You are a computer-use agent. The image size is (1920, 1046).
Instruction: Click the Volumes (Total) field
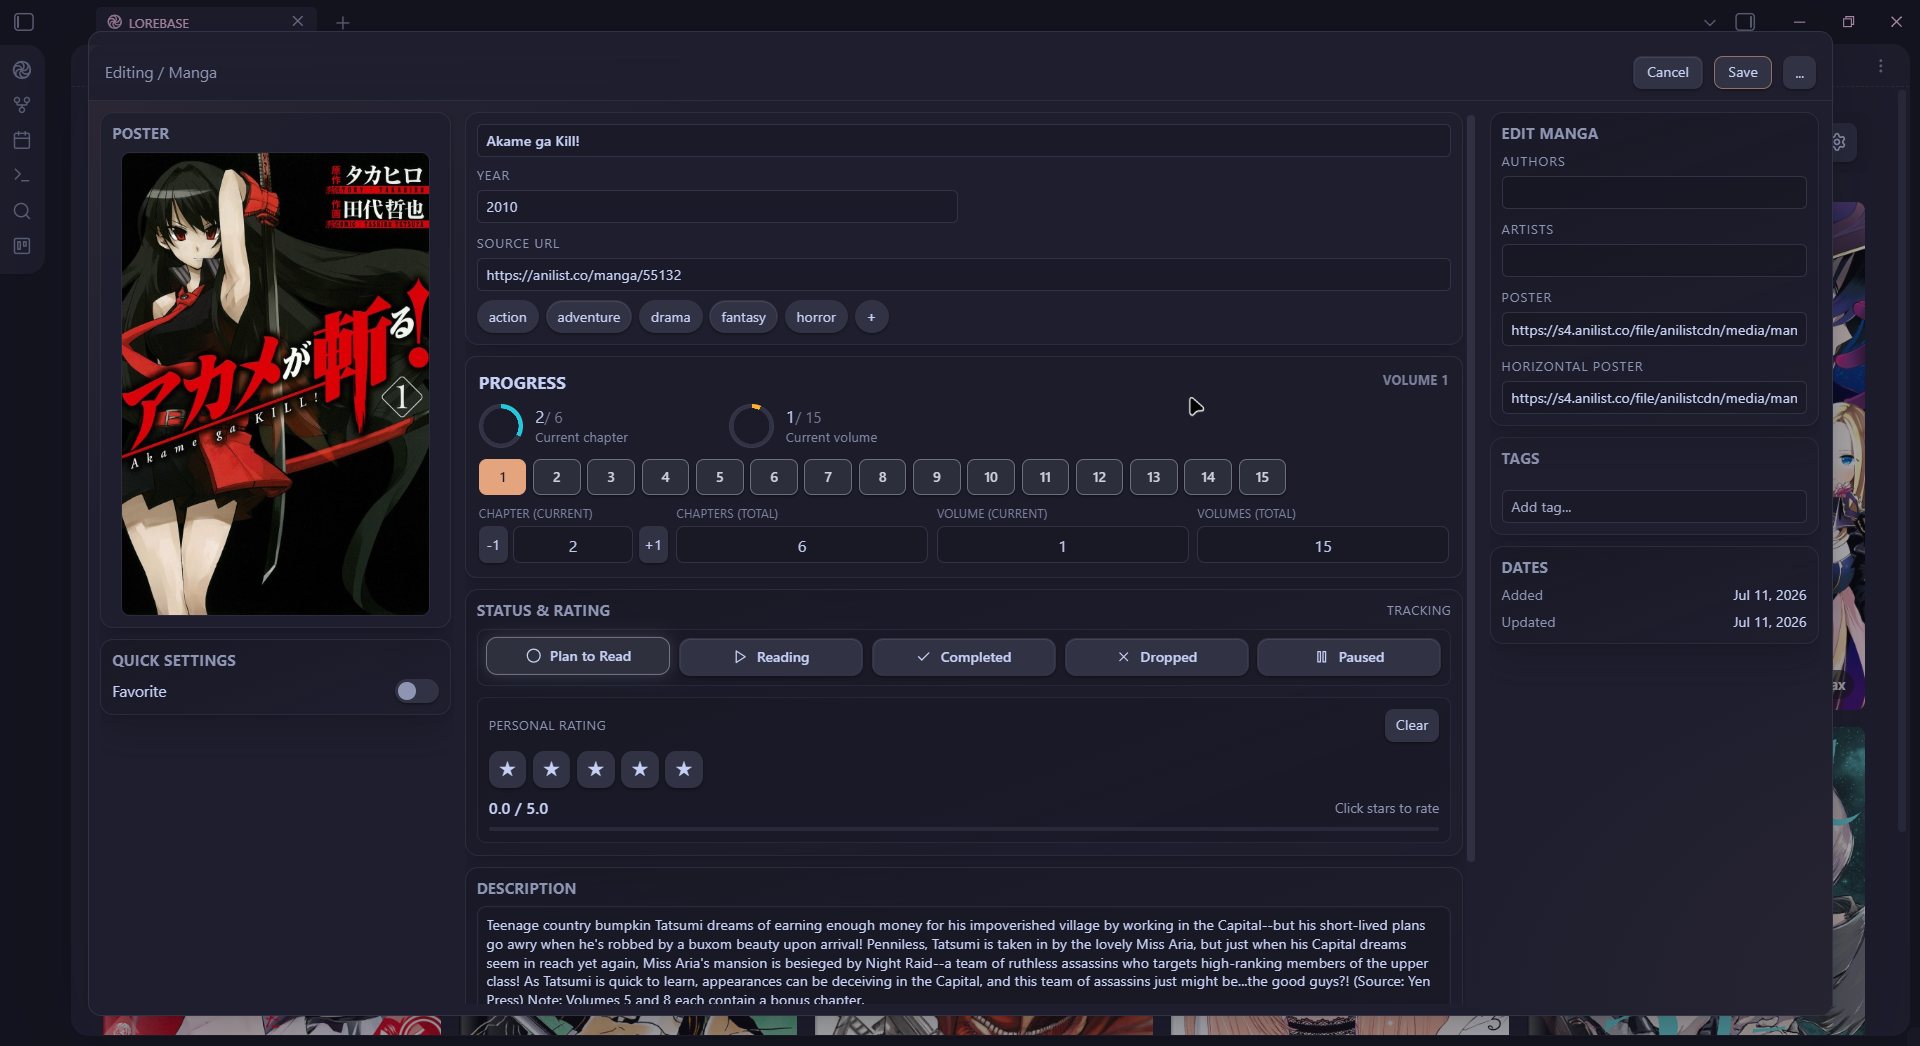pyautogui.click(x=1323, y=546)
